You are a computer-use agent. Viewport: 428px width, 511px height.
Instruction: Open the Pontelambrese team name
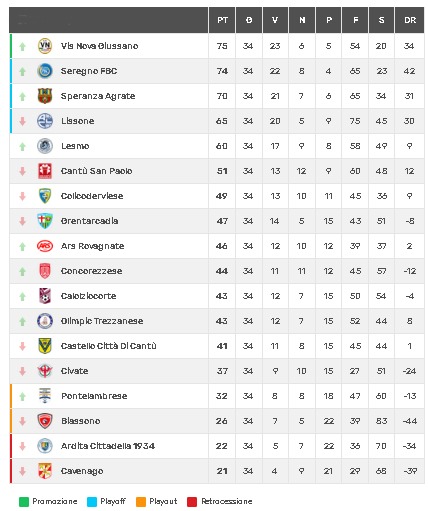[x=94, y=396]
